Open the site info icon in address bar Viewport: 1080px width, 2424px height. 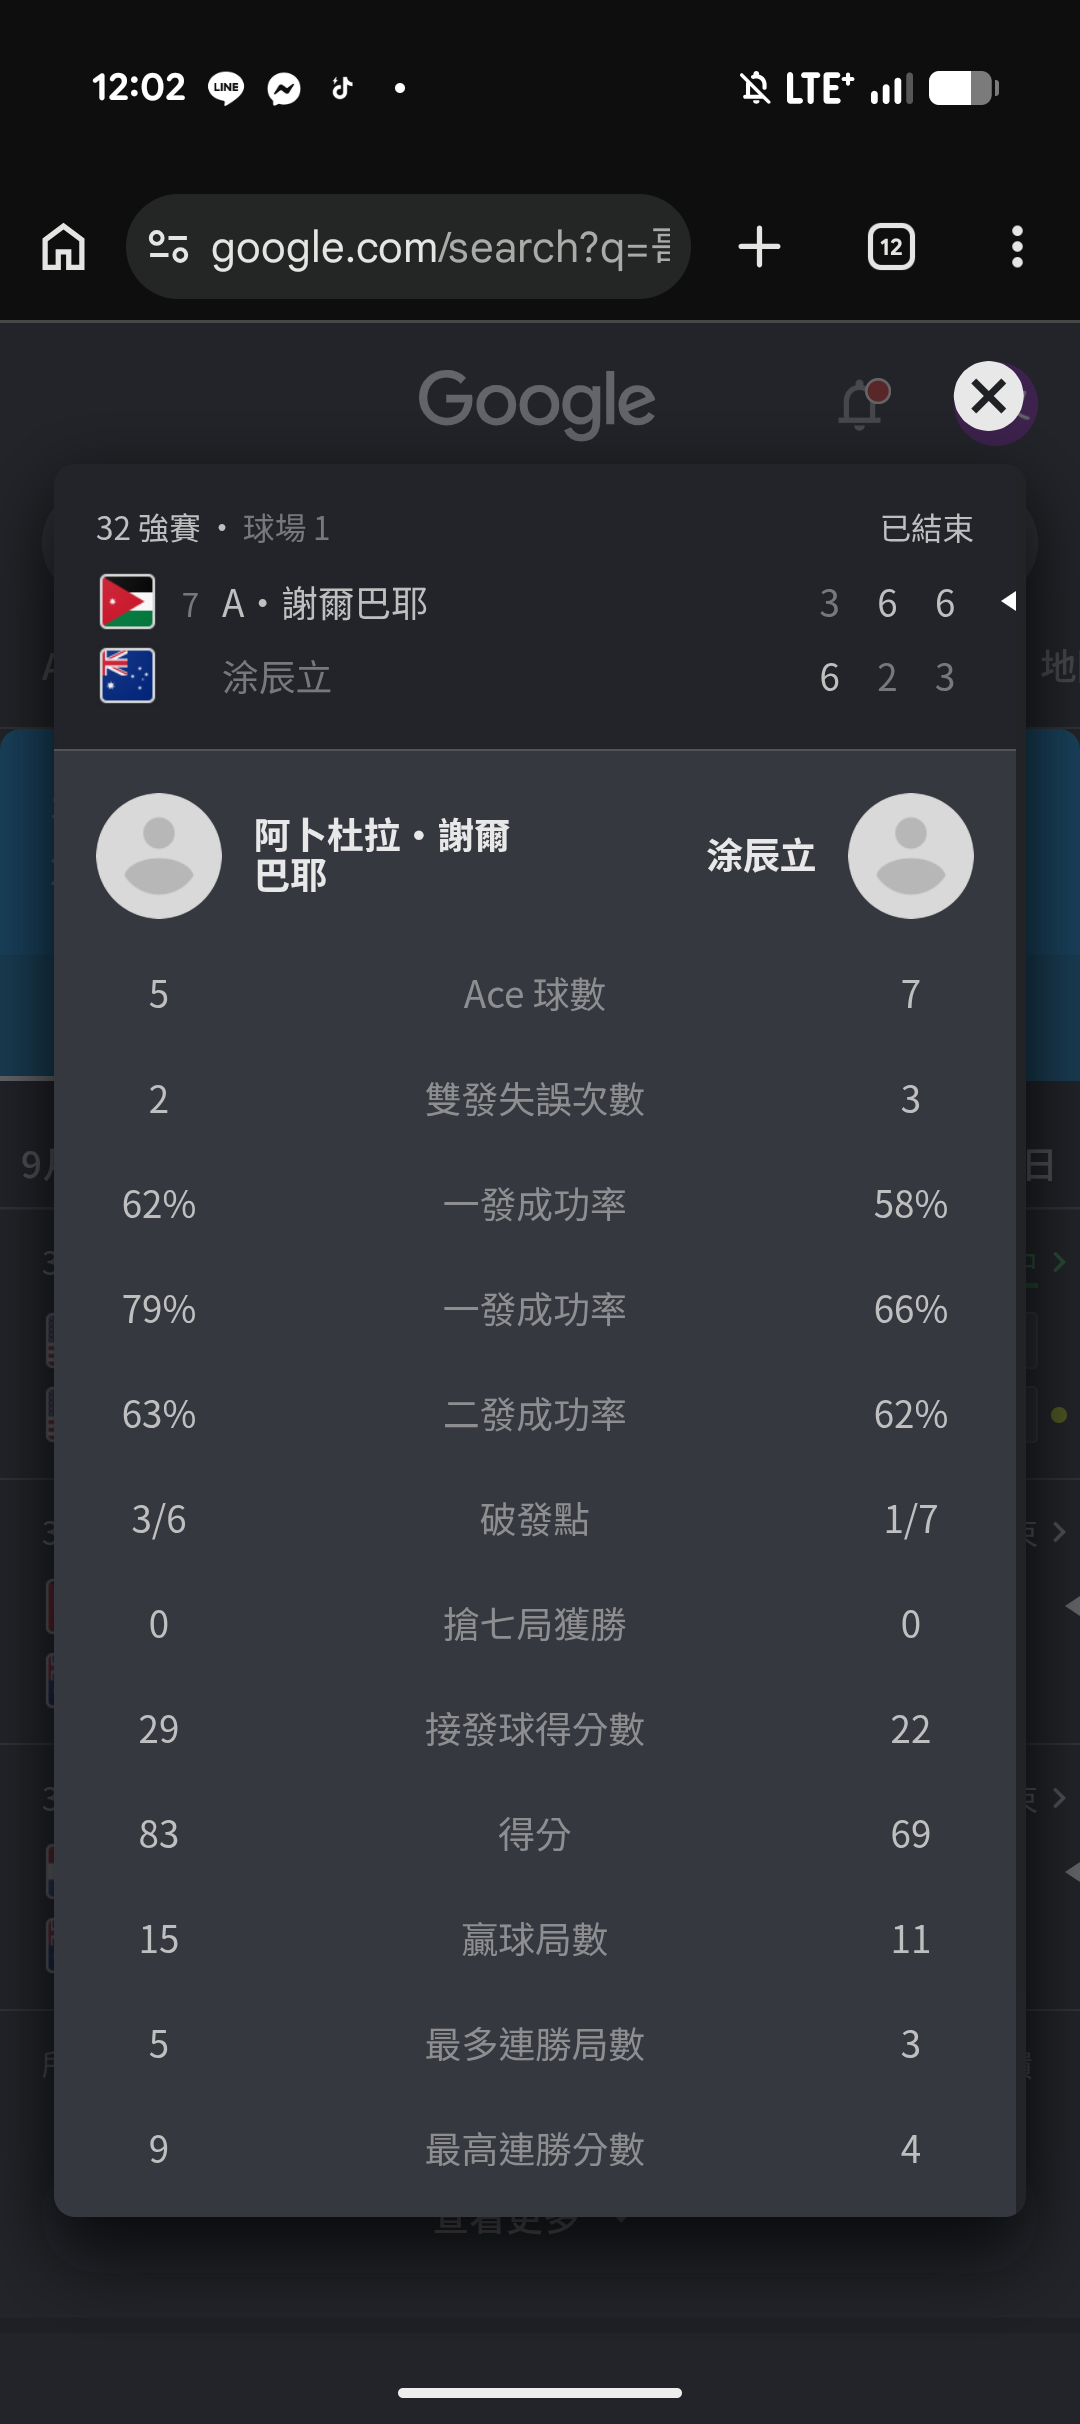[168, 247]
